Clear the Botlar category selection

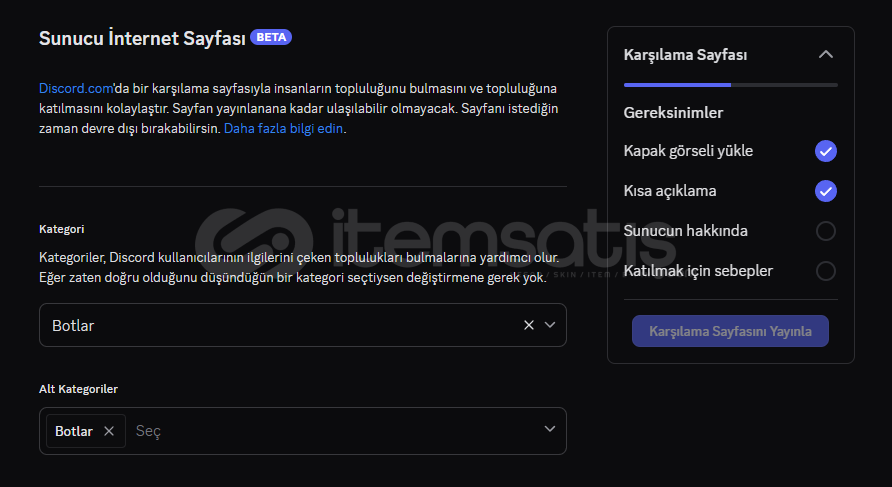pos(528,325)
